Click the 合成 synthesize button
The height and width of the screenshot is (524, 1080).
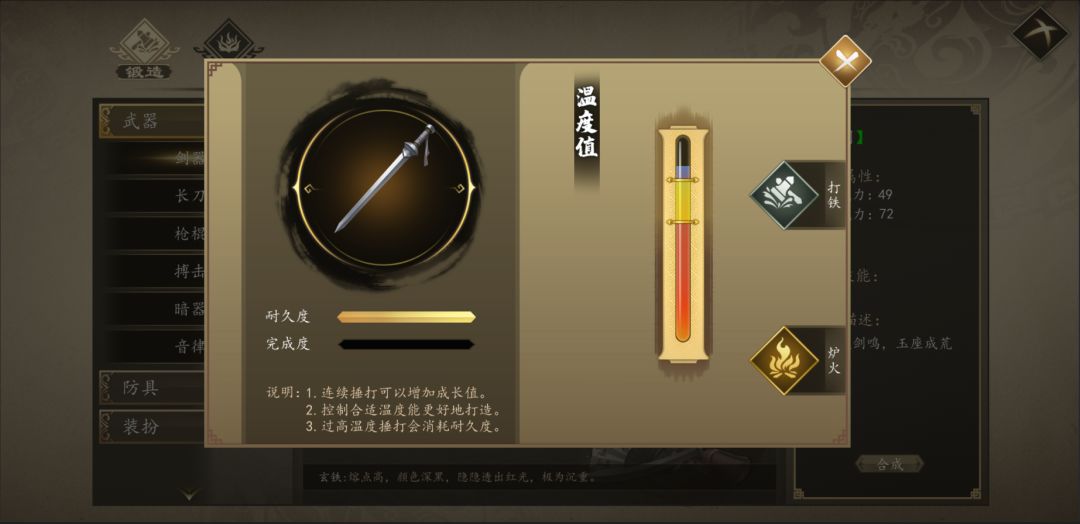pyautogui.click(x=889, y=464)
